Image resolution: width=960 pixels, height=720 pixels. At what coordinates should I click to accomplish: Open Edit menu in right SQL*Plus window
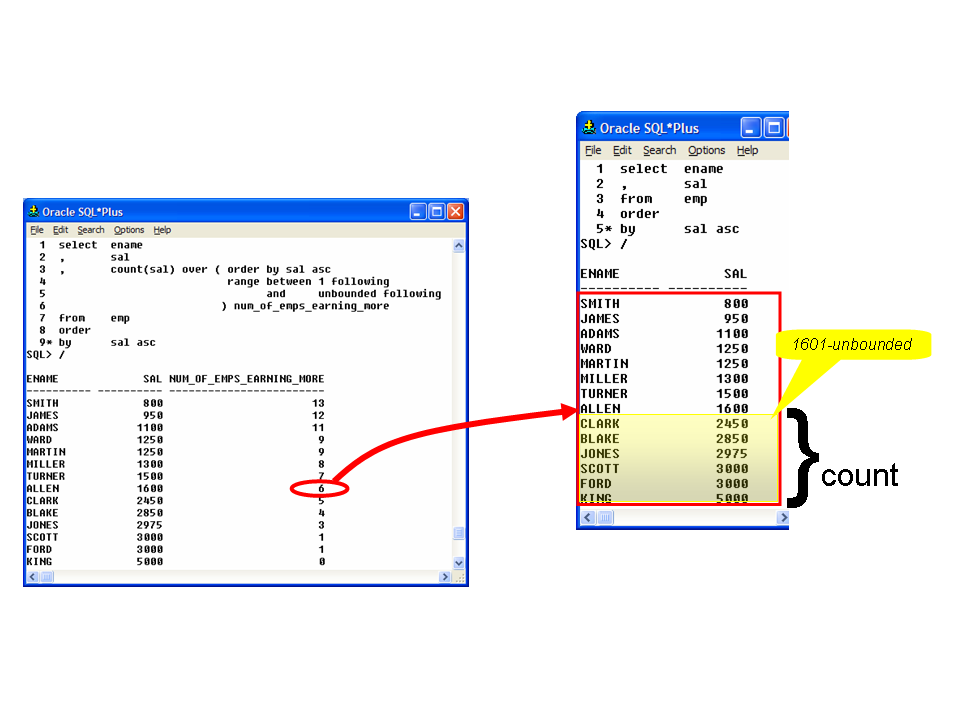[622, 151]
